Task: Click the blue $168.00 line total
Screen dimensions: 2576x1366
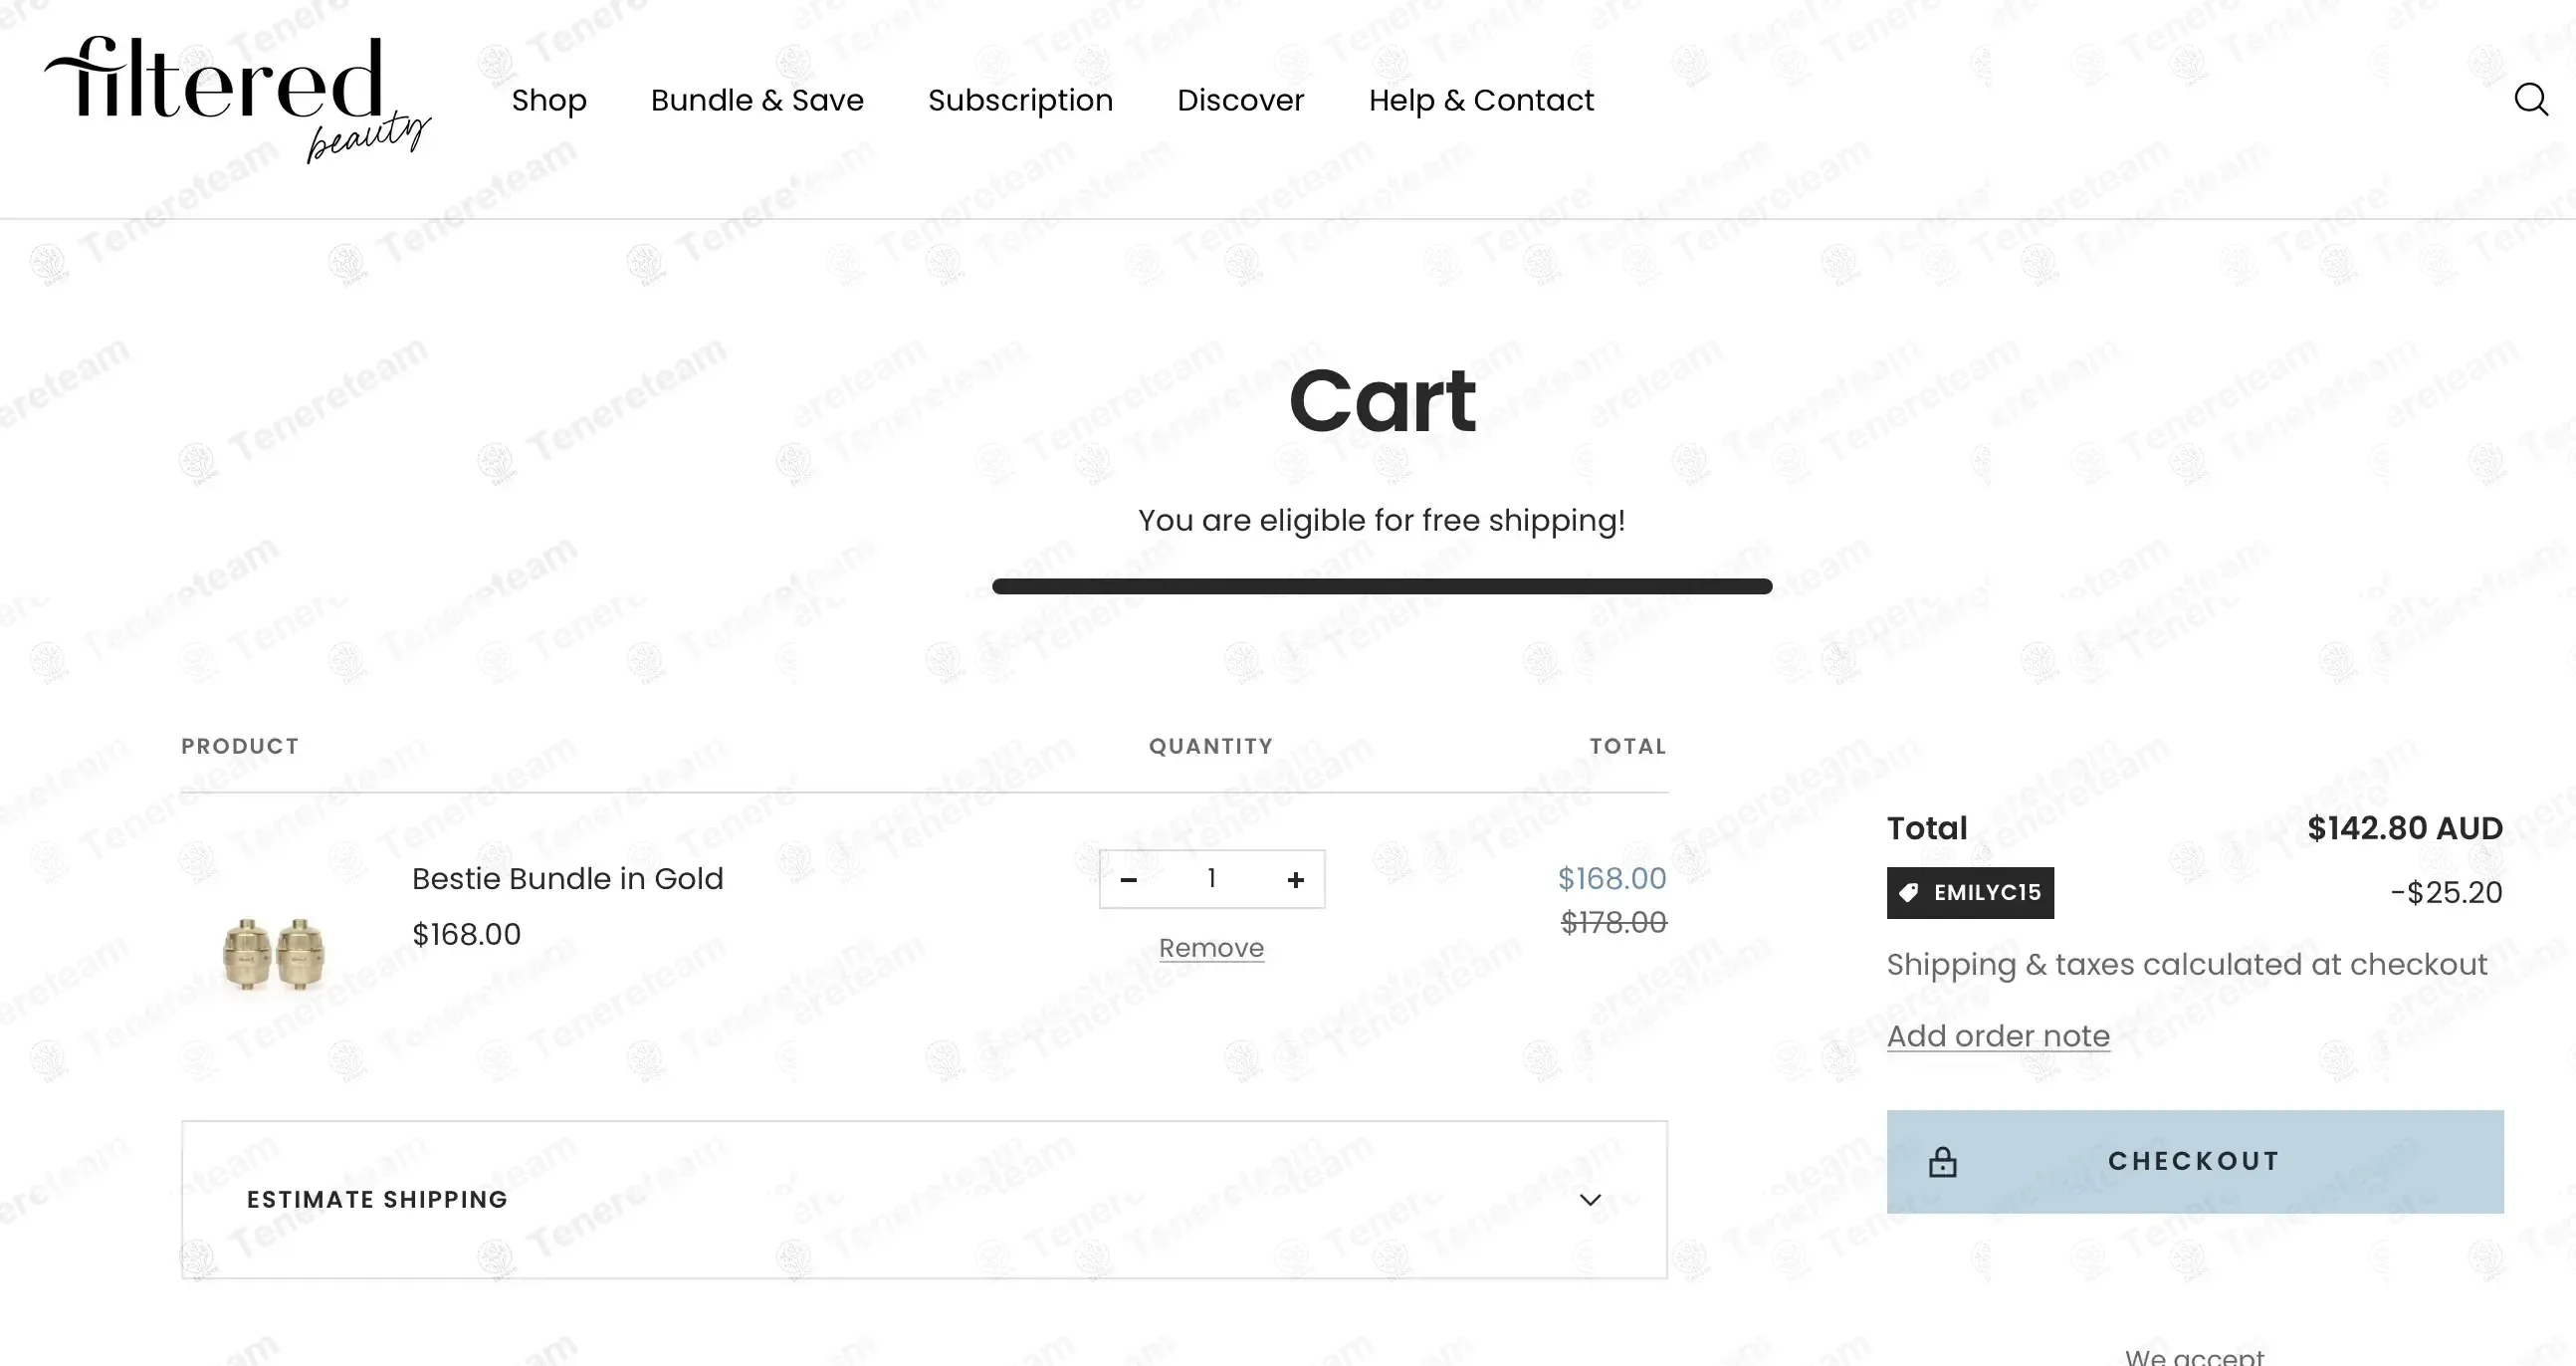Action: 1612,878
